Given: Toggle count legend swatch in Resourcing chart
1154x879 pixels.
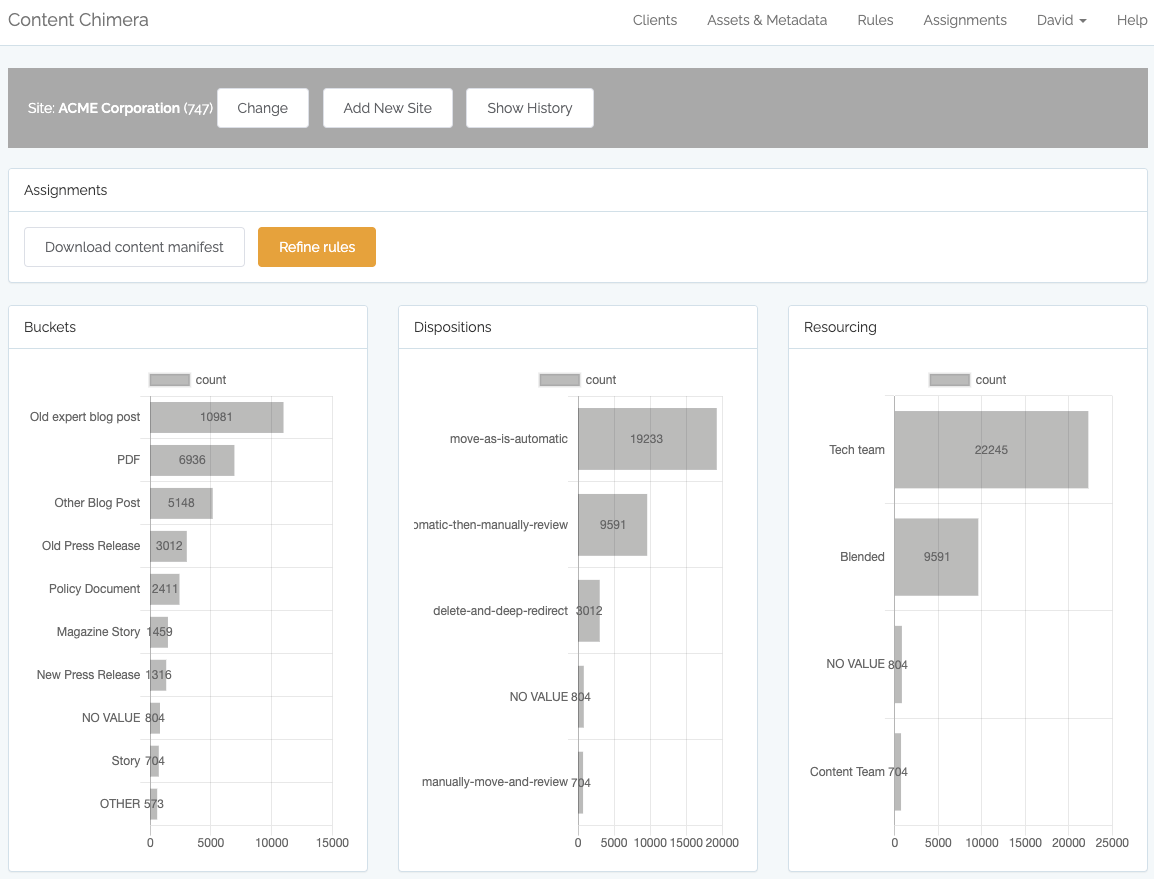Looking at the screenshot, I should [x=949, y=380].
